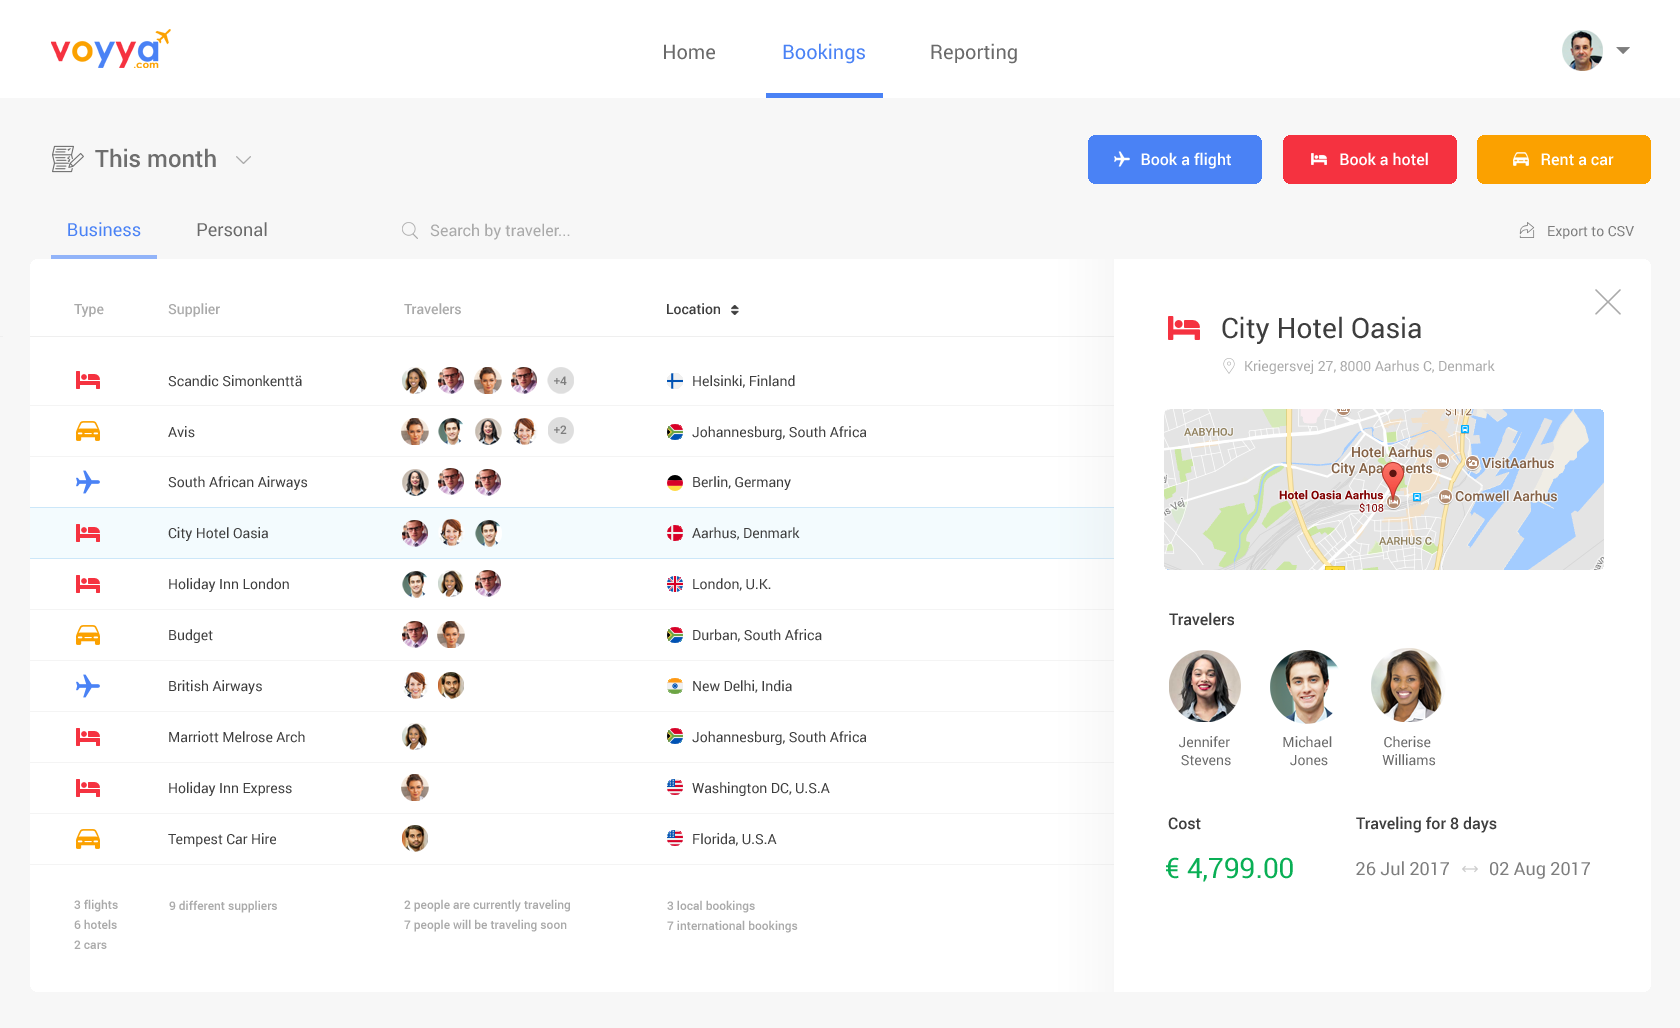Click the USA flag by Washington DC
The height and width of the screenshot is (1028, 1680).
pos(675,788)
